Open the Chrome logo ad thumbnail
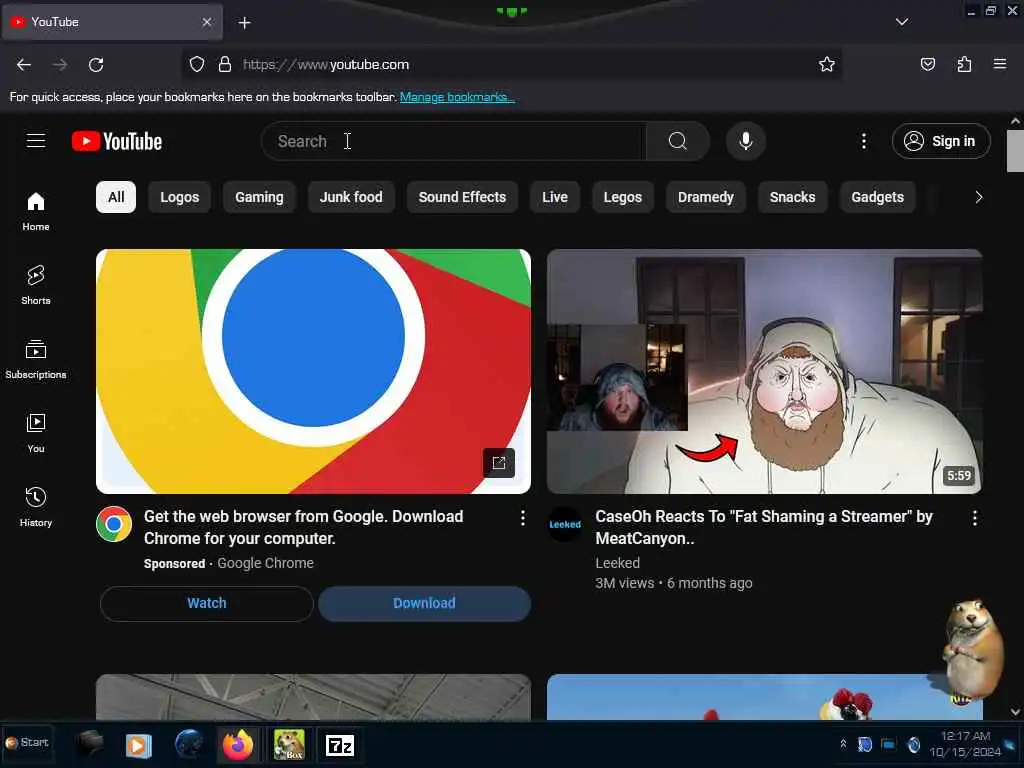This screenshot has height=768, width=1024. point(313,371)
